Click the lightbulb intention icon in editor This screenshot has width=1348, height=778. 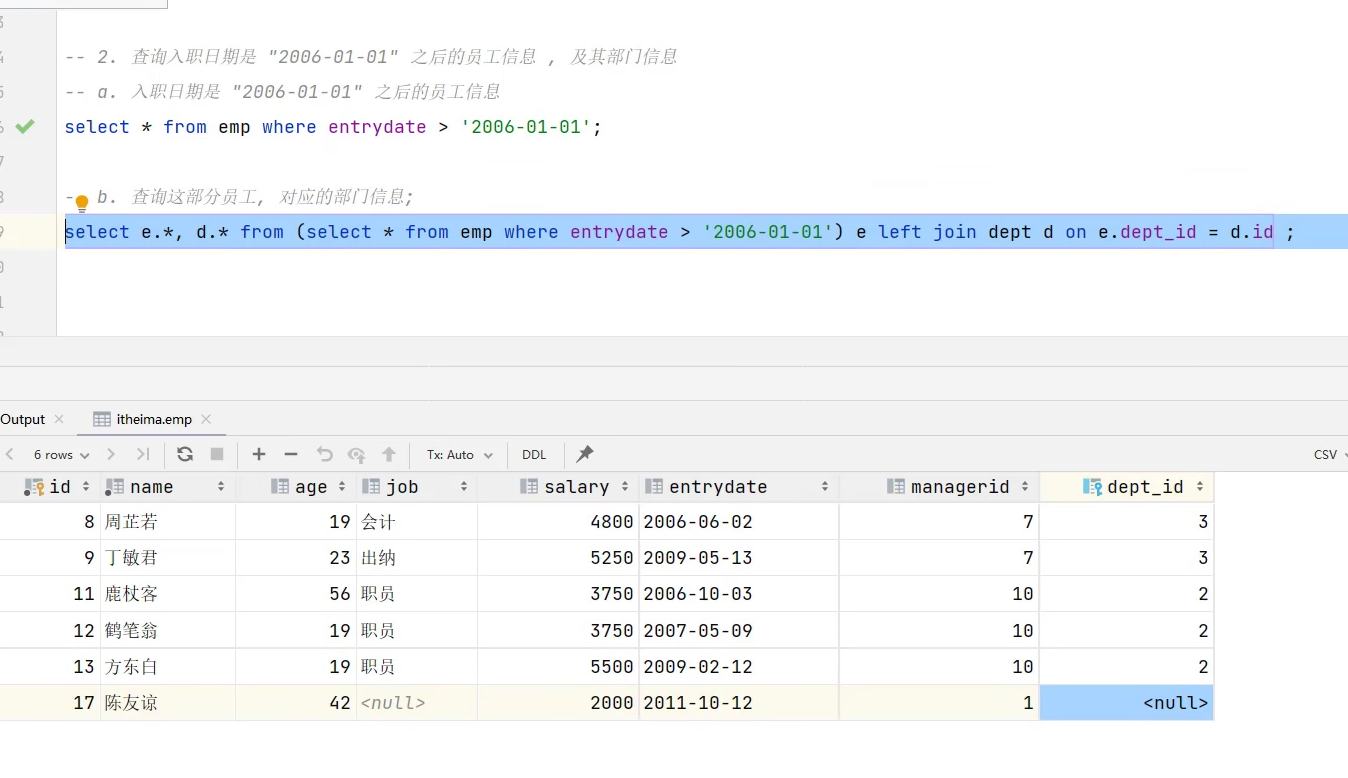click(82, 203)
